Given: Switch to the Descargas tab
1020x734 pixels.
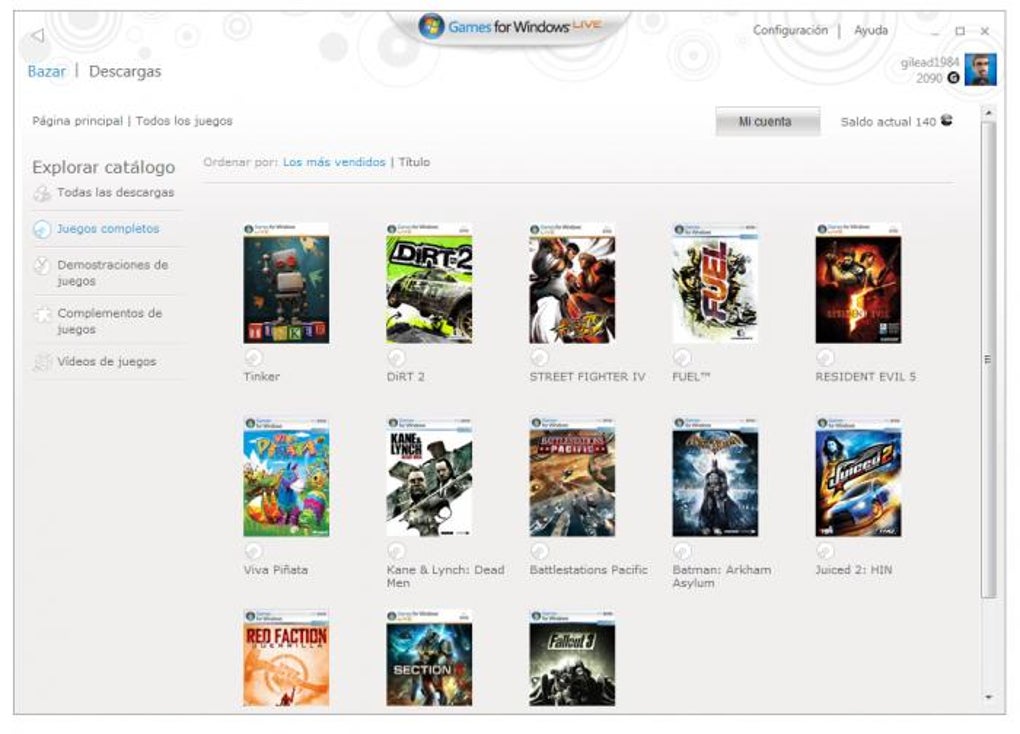Looking at the screenshot, I should tap(125, 72).
